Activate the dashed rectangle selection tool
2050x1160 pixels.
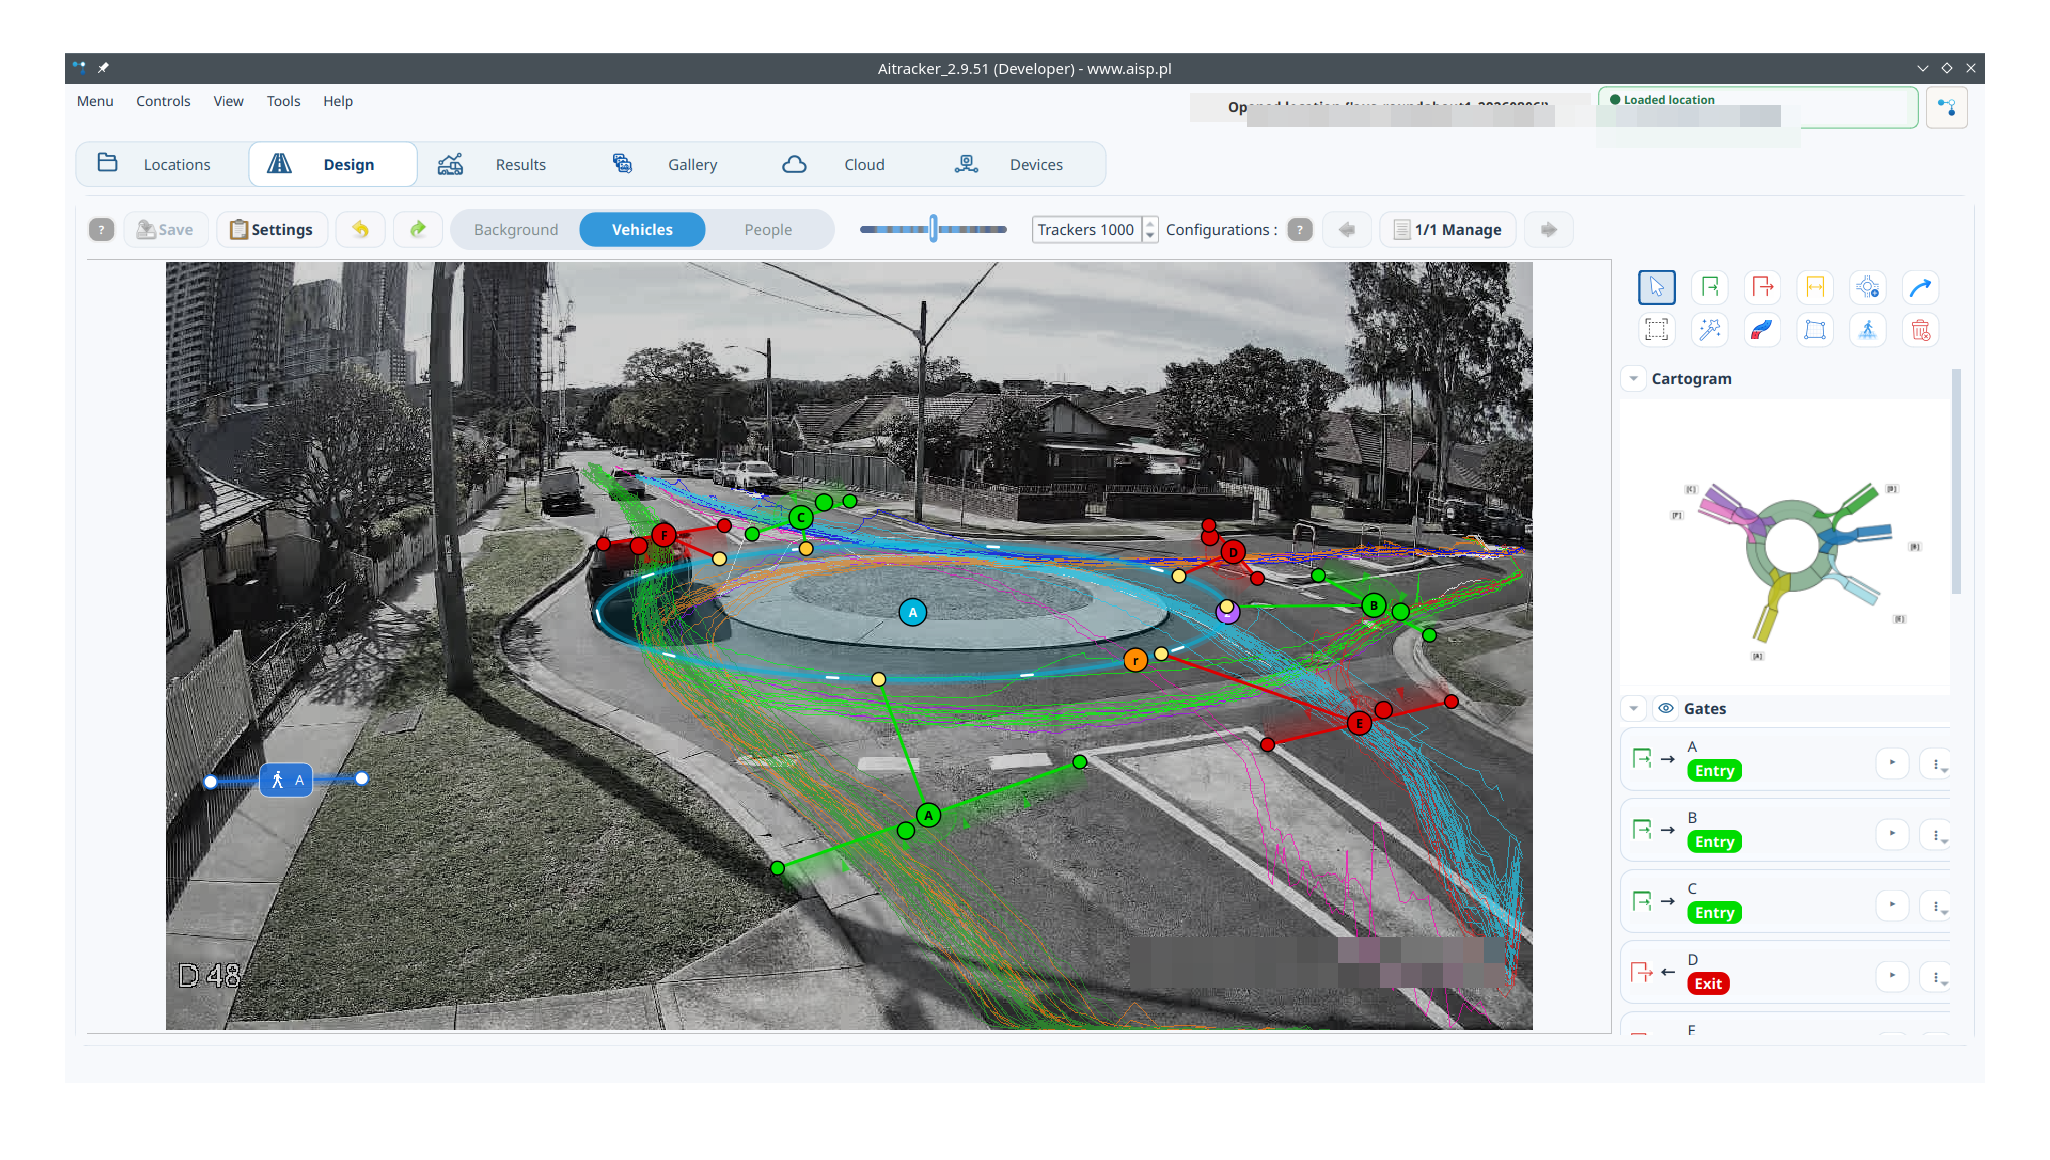[1656, 330]
